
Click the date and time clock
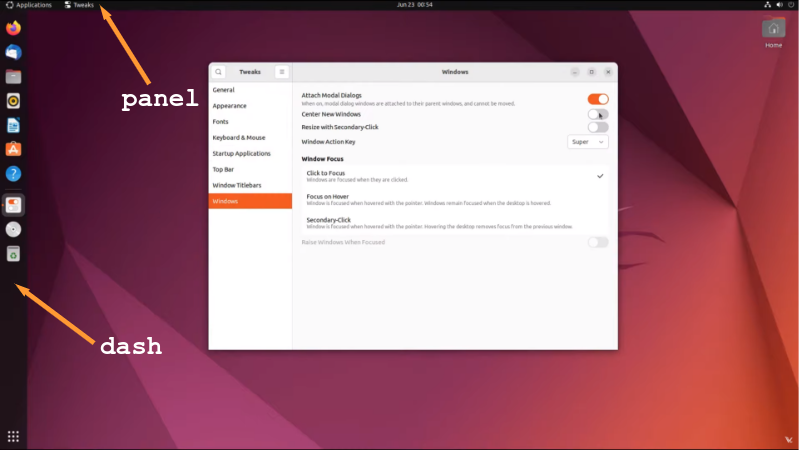(x=415, y=5)
